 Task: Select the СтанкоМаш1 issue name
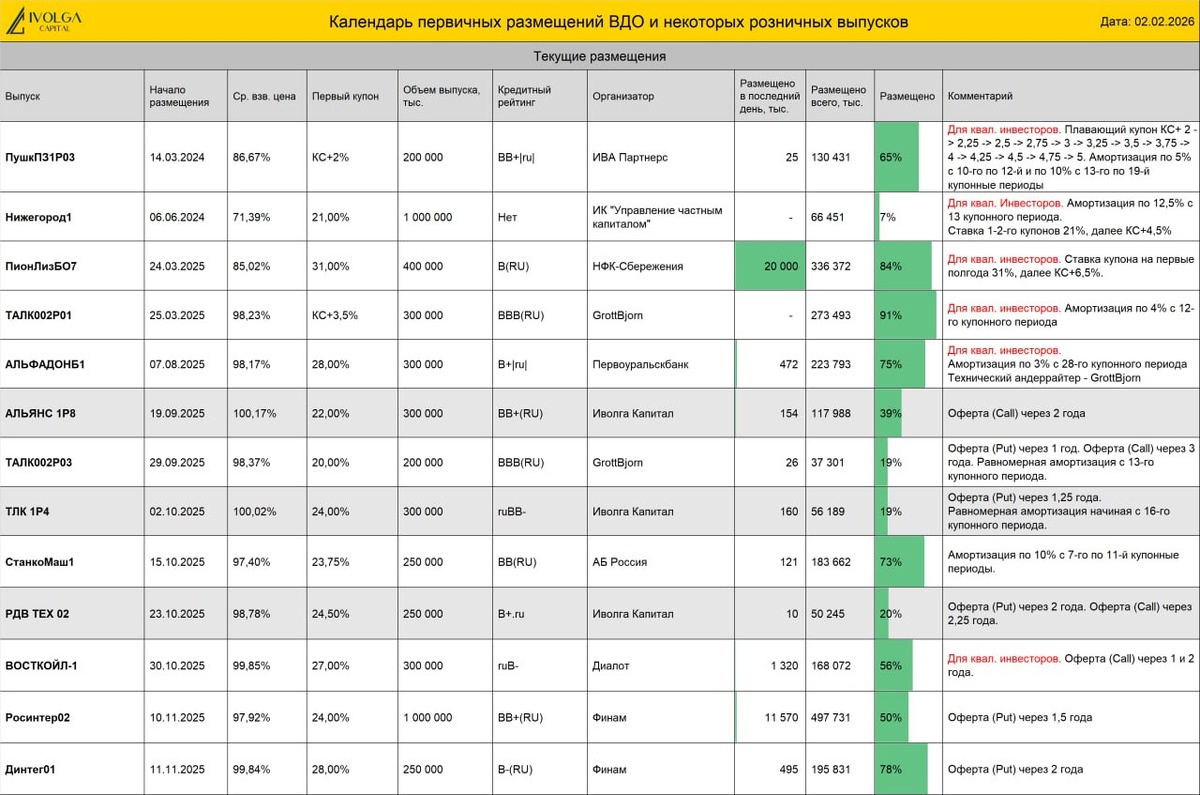tap(40, 562)
